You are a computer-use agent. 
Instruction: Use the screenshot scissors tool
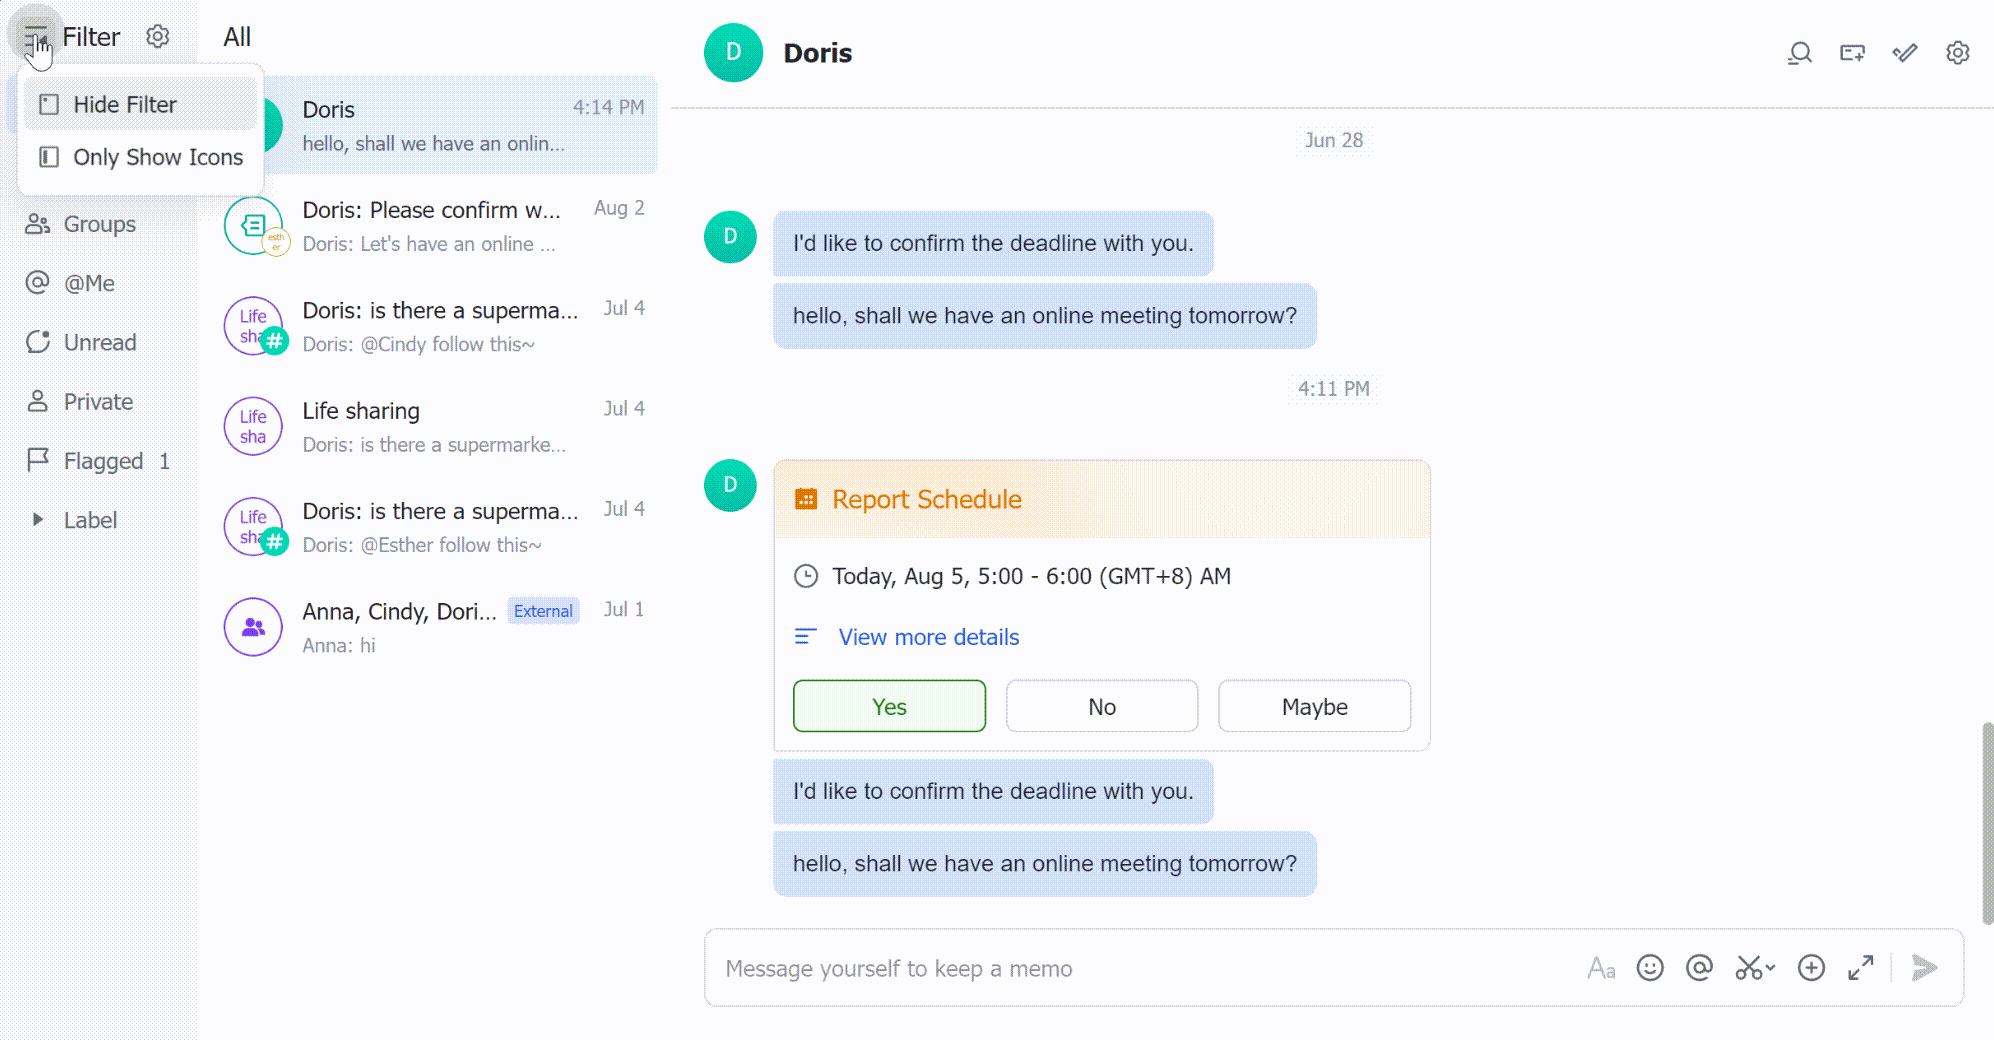tap(1746, 968)
